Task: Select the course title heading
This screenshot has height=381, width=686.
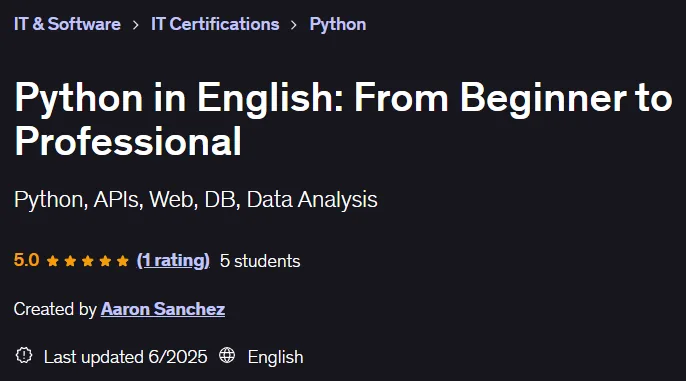Action: pyautogui.click(x=343, y=119)
